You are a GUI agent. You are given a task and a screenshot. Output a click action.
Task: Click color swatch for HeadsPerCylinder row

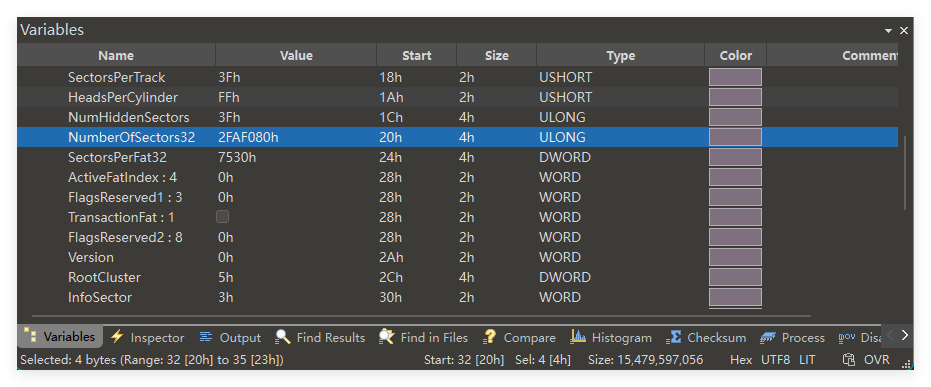tap(735, 97)
